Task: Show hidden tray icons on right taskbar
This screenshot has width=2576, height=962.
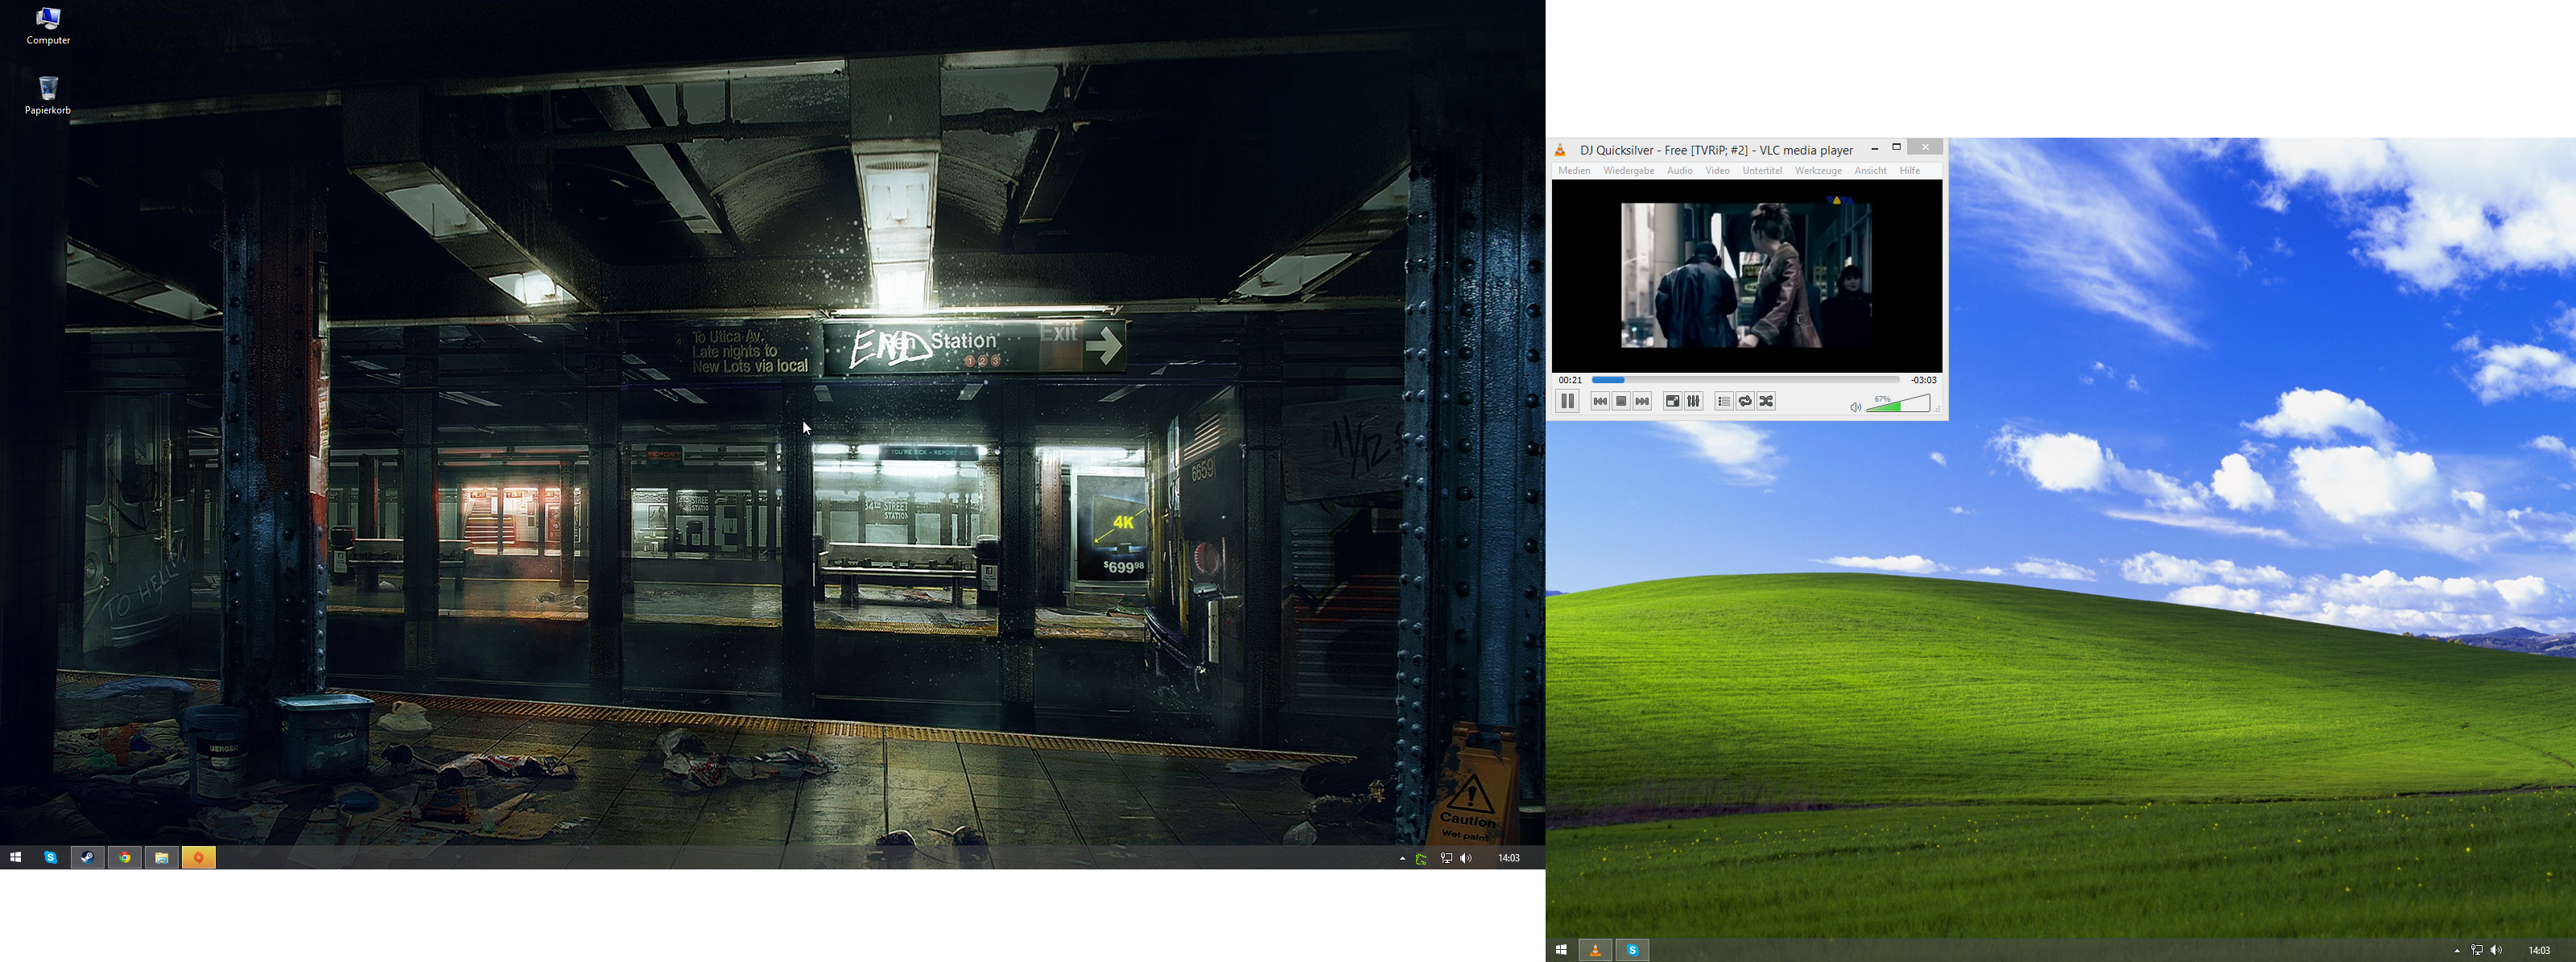Action: 2457,951
